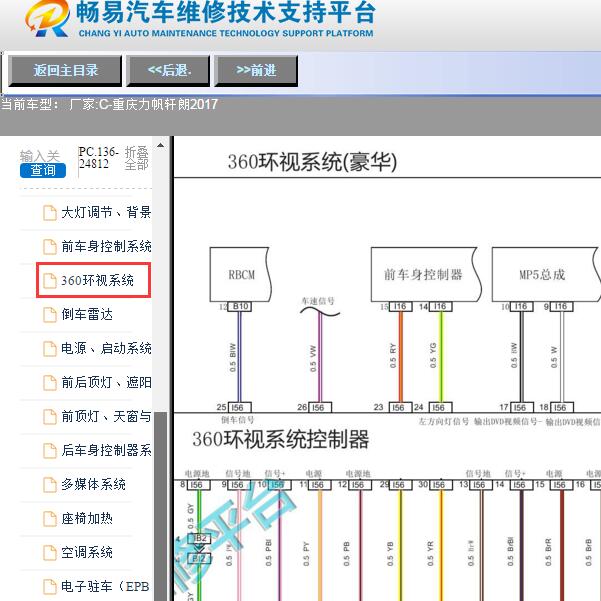Click the RBCM module box in the diagram
Image resolution: width=601 pixels, height=601 pixels.
tap(240, 274)
